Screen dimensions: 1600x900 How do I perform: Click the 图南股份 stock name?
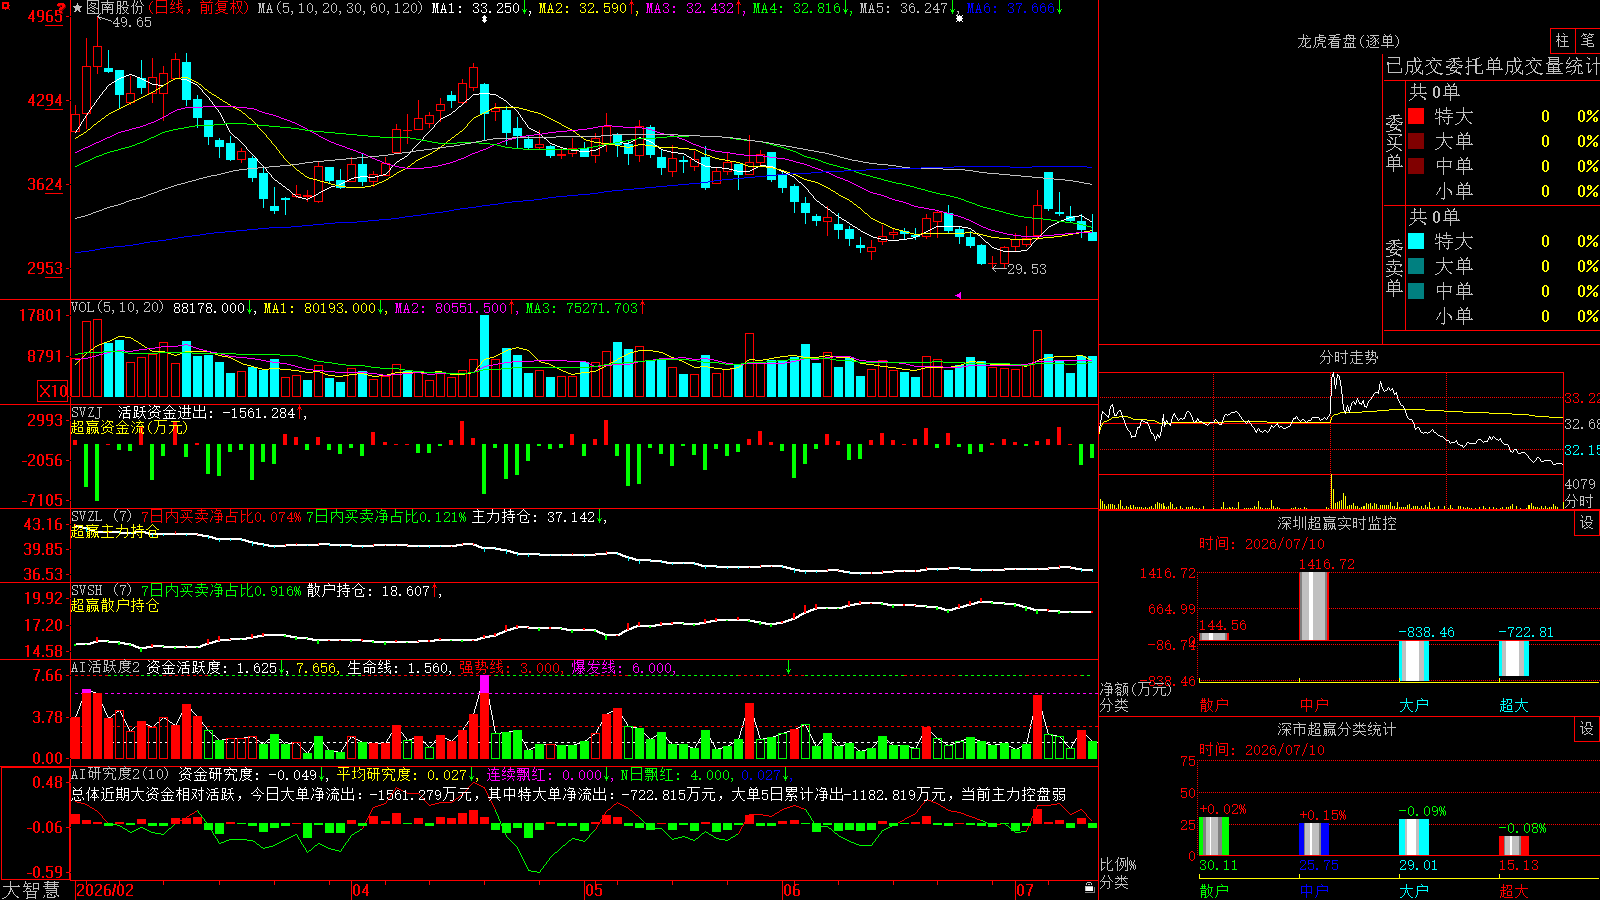point(116,8)
